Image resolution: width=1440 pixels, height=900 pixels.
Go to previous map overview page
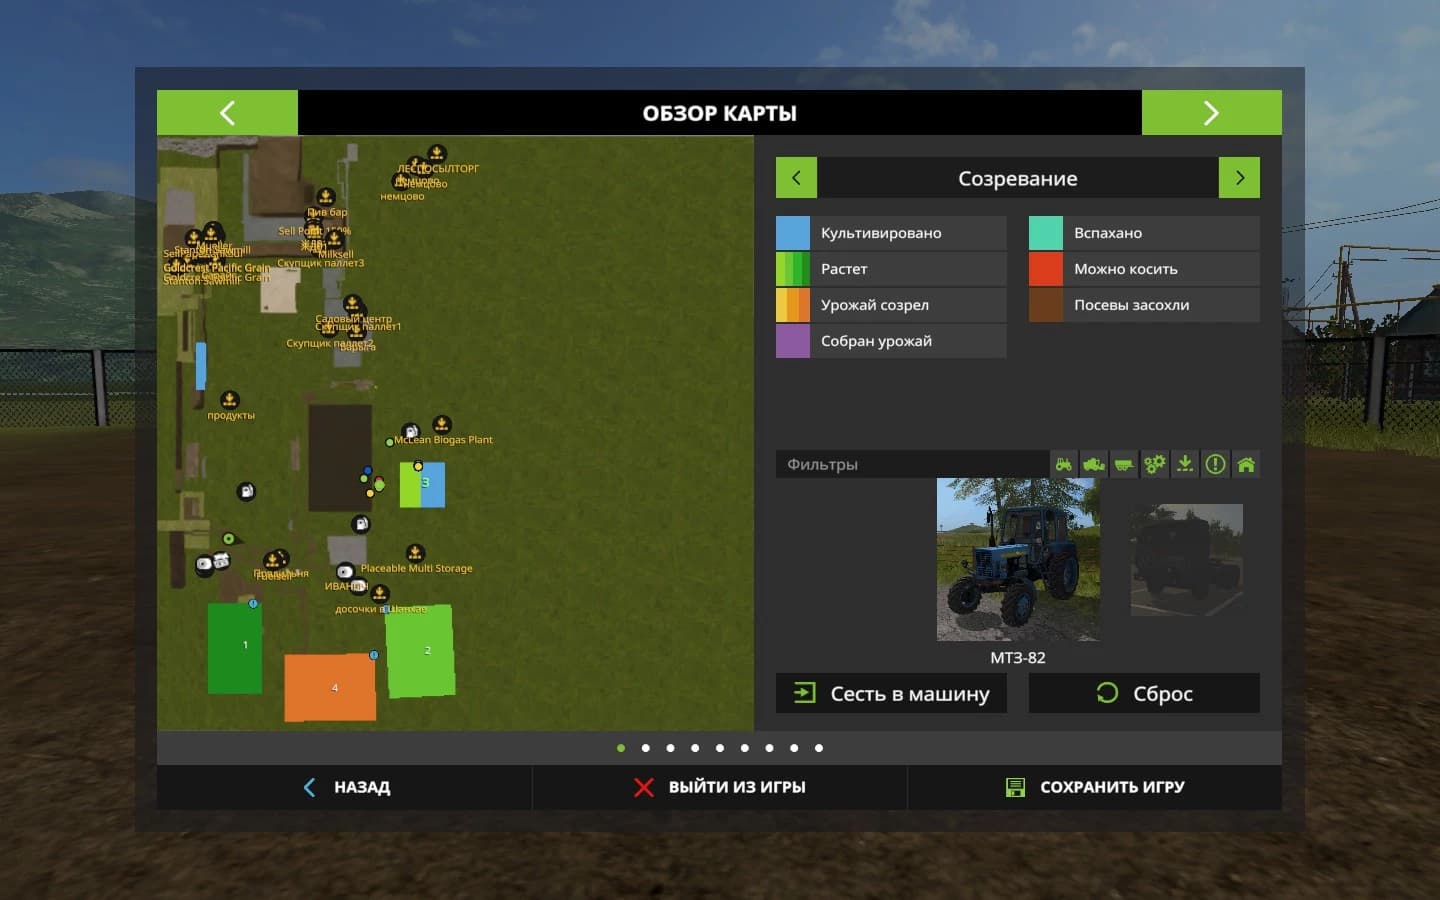point(227,113)
